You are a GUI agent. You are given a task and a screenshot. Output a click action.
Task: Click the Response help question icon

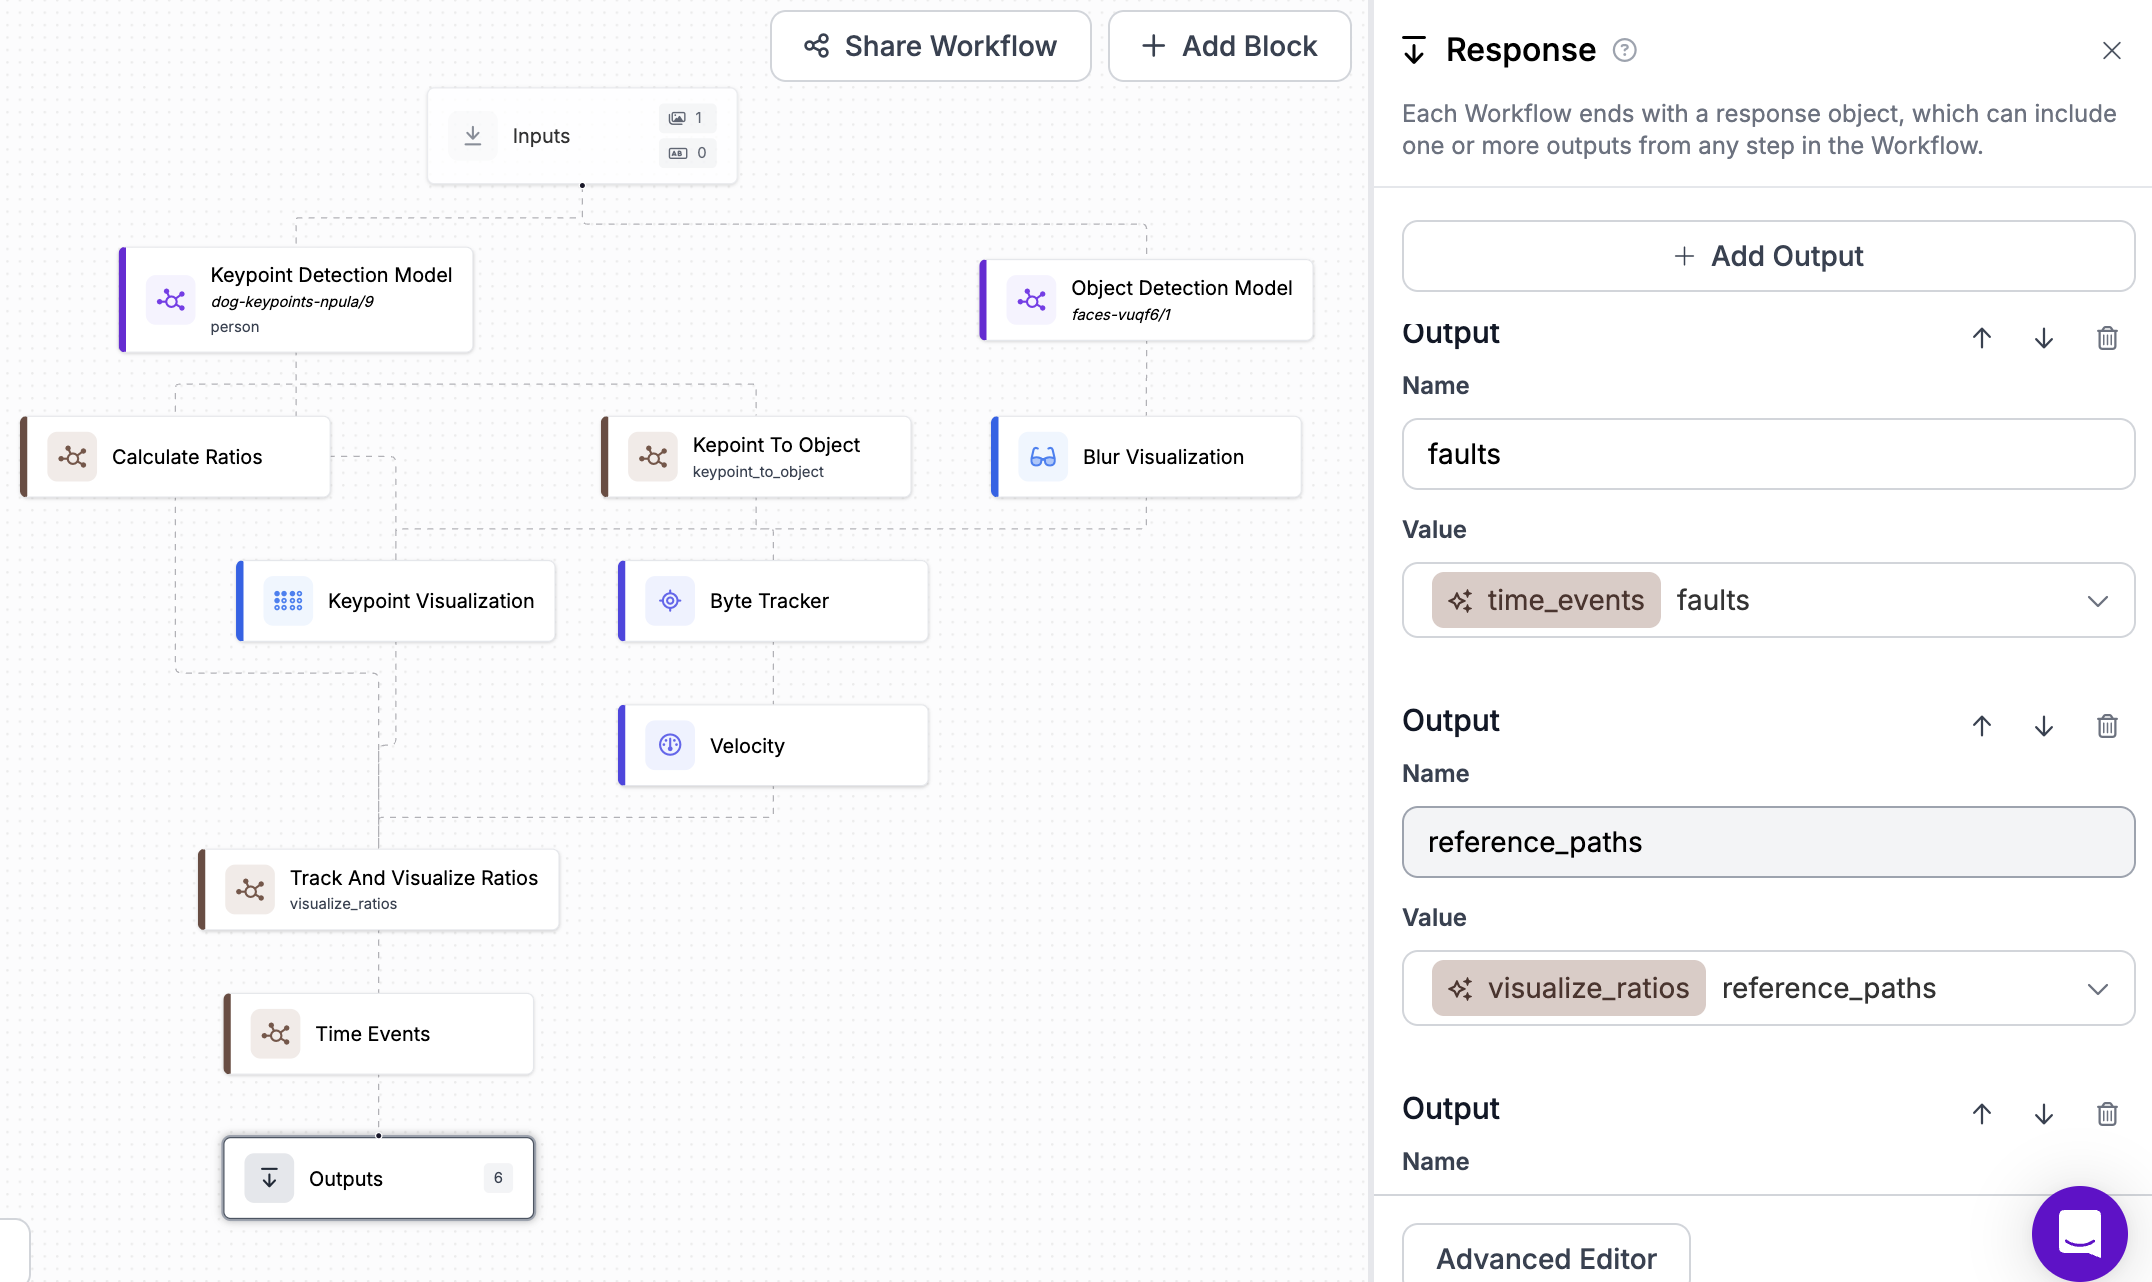tap(1625, 50)
